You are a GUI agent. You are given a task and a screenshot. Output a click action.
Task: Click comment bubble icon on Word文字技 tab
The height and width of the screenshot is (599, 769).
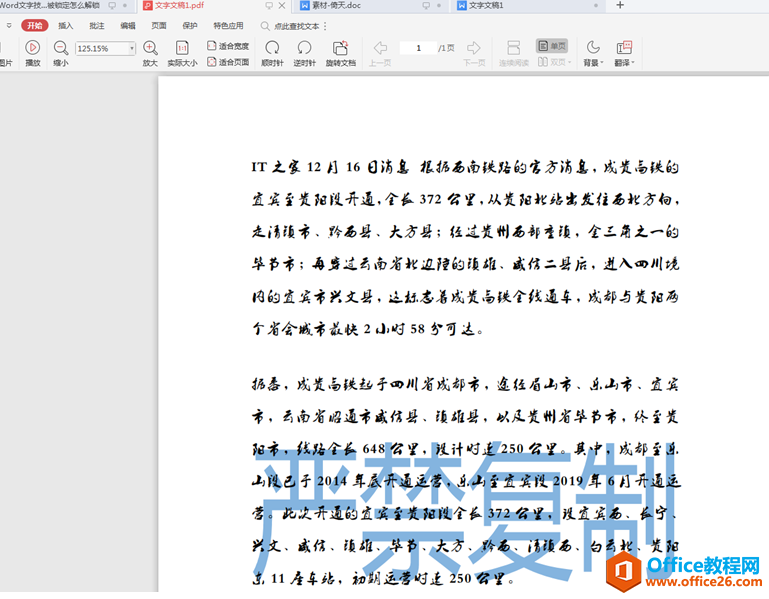pos(112,5)
